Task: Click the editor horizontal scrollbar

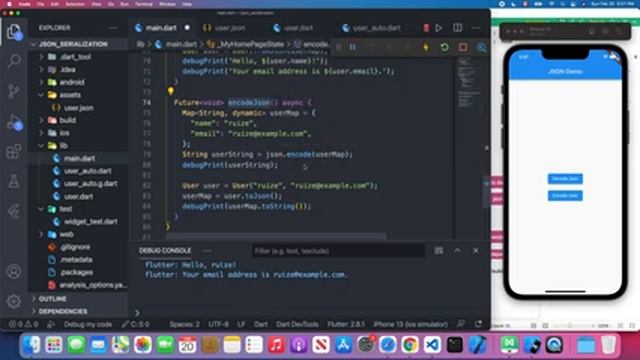Action: tap(276, 236)
